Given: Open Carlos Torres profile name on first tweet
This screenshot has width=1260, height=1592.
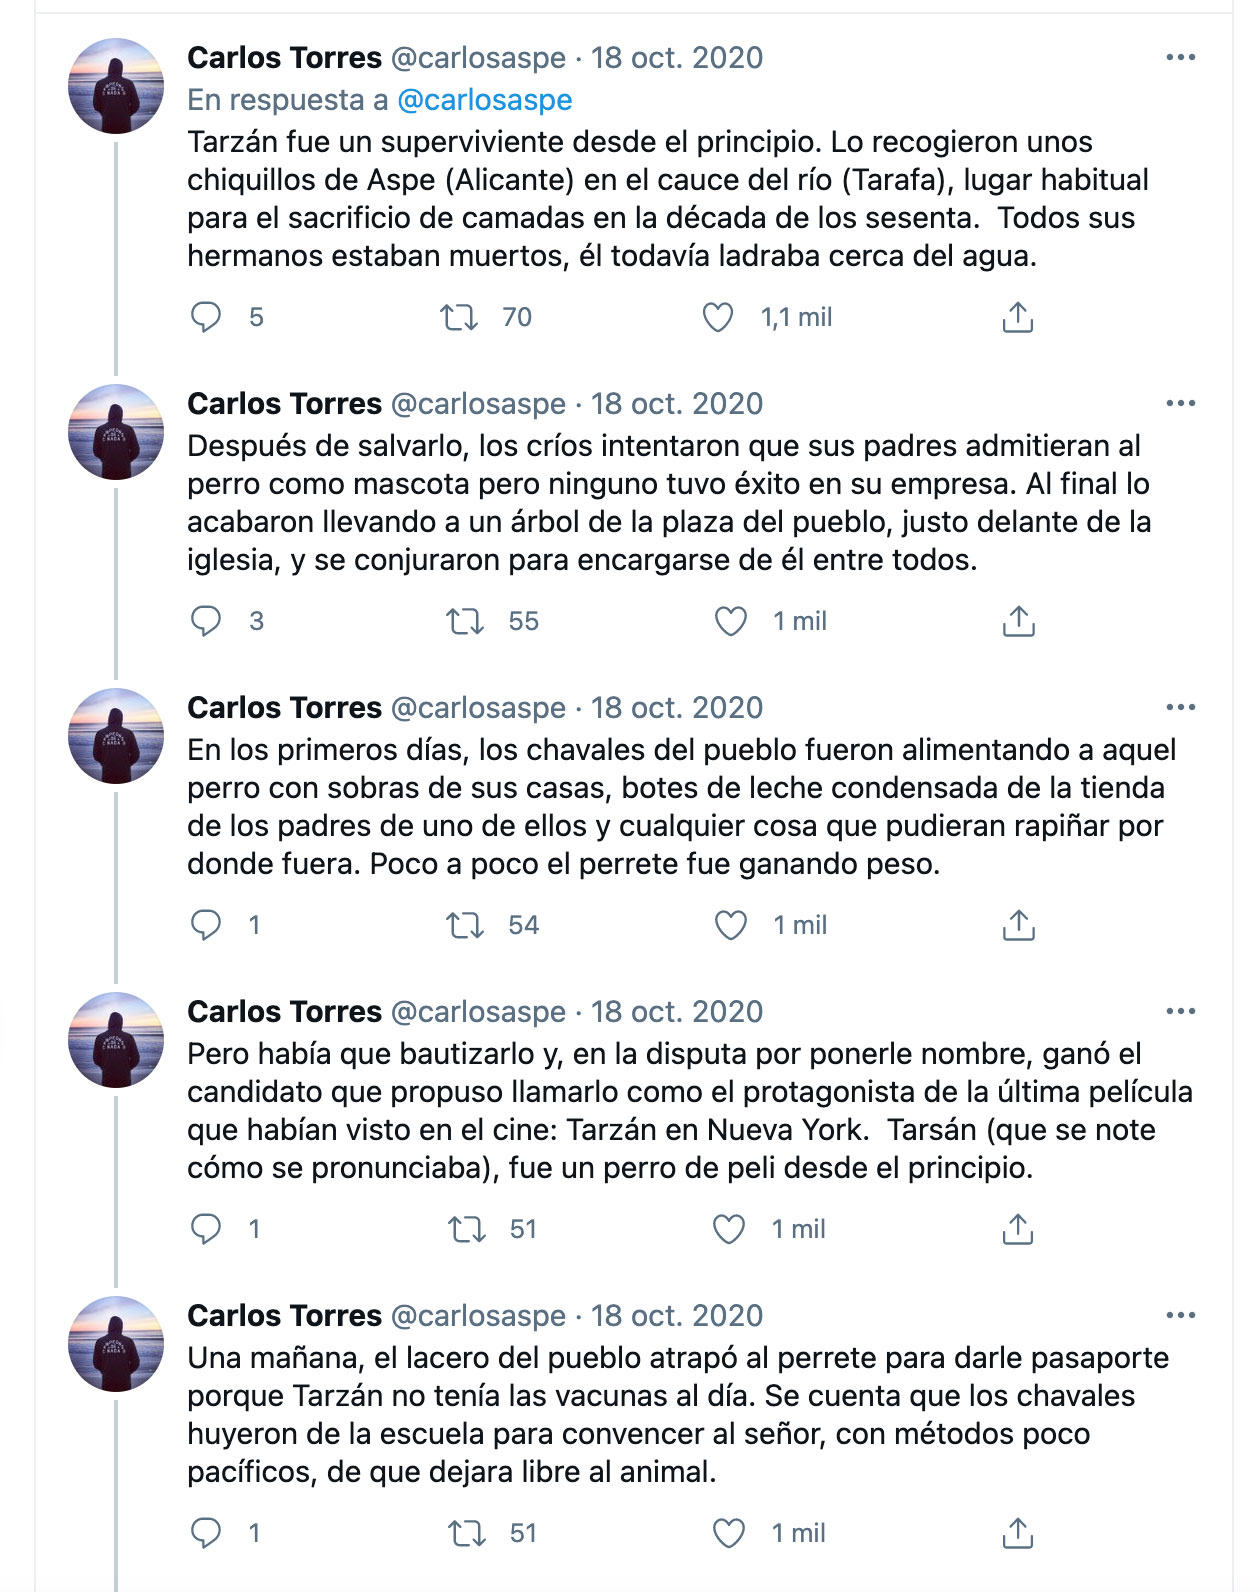Looking at the screenshot, I should point(285,58).
